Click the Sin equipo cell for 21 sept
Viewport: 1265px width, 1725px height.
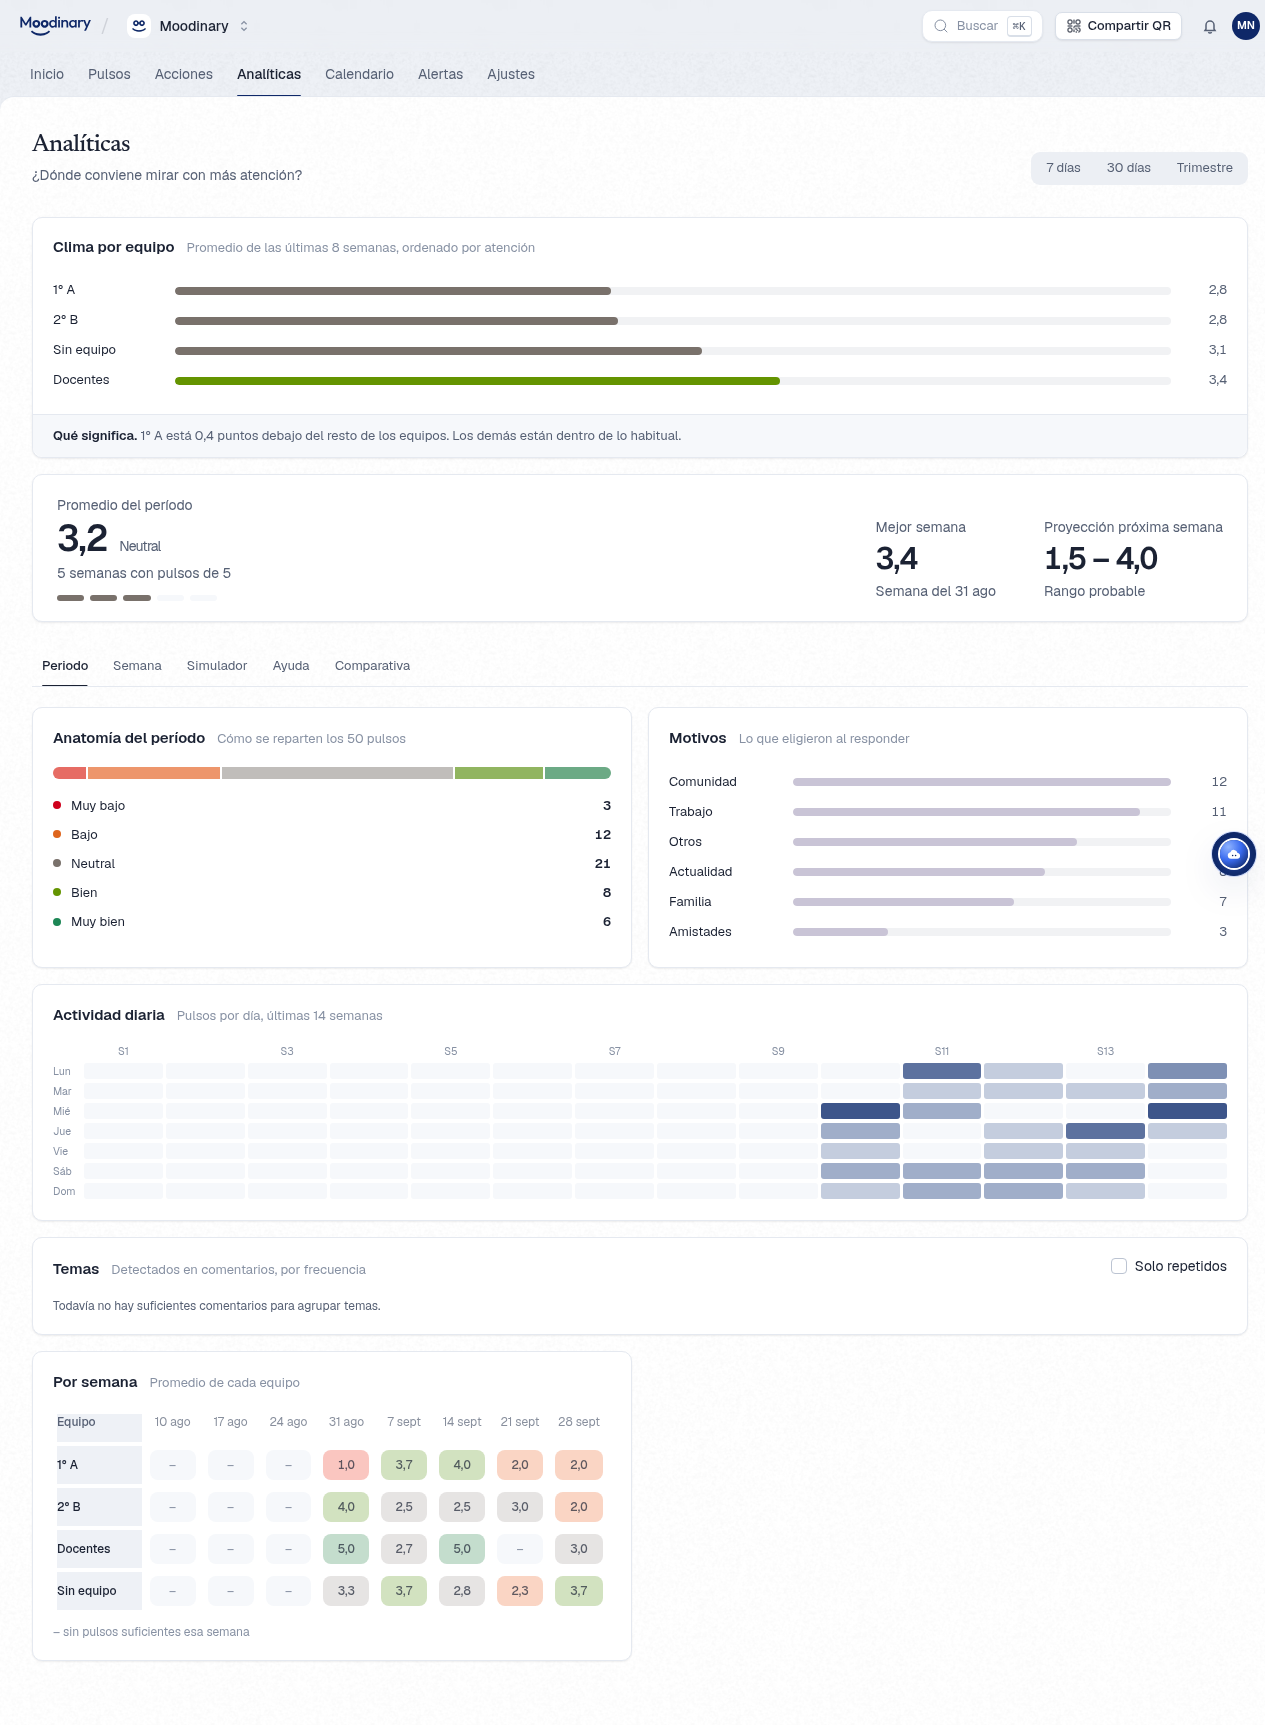point(520,1591)
